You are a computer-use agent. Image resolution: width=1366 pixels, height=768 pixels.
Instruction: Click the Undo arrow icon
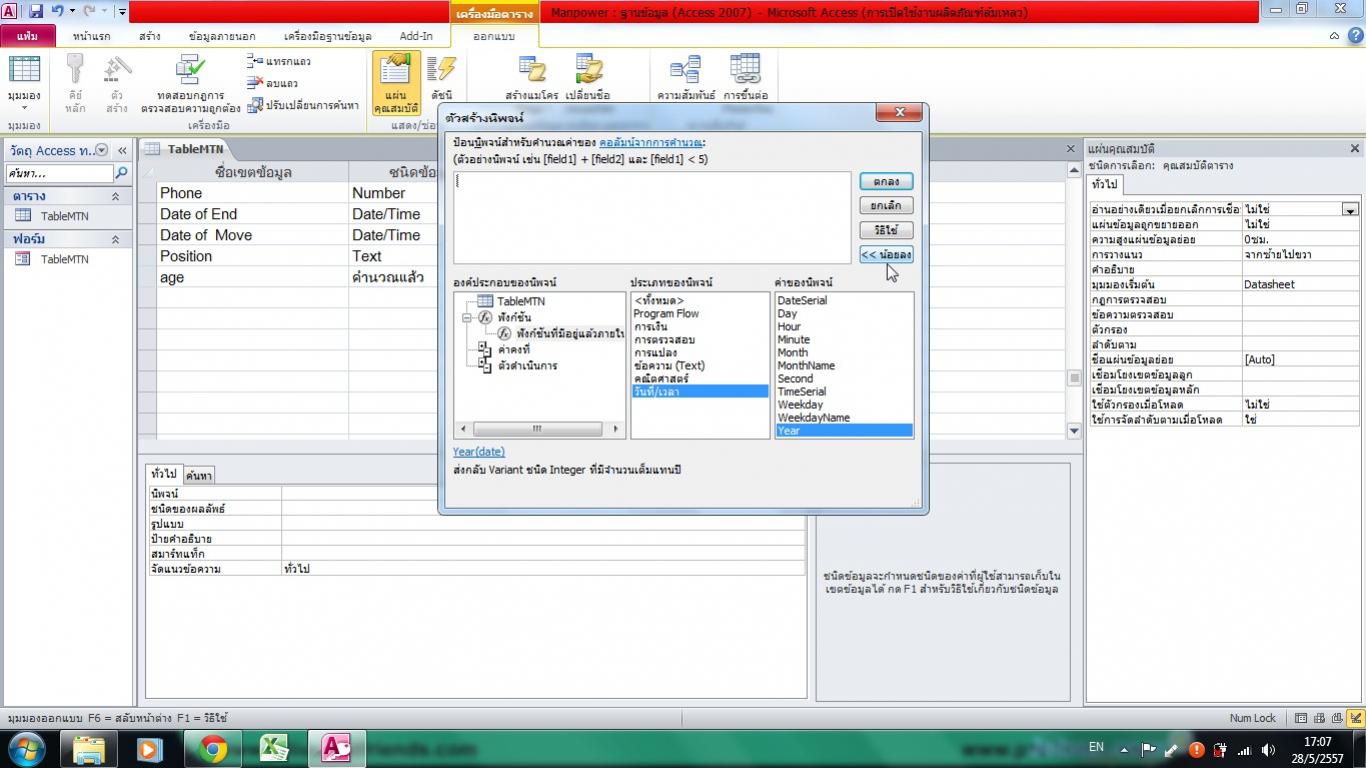(x=58, y=12)
